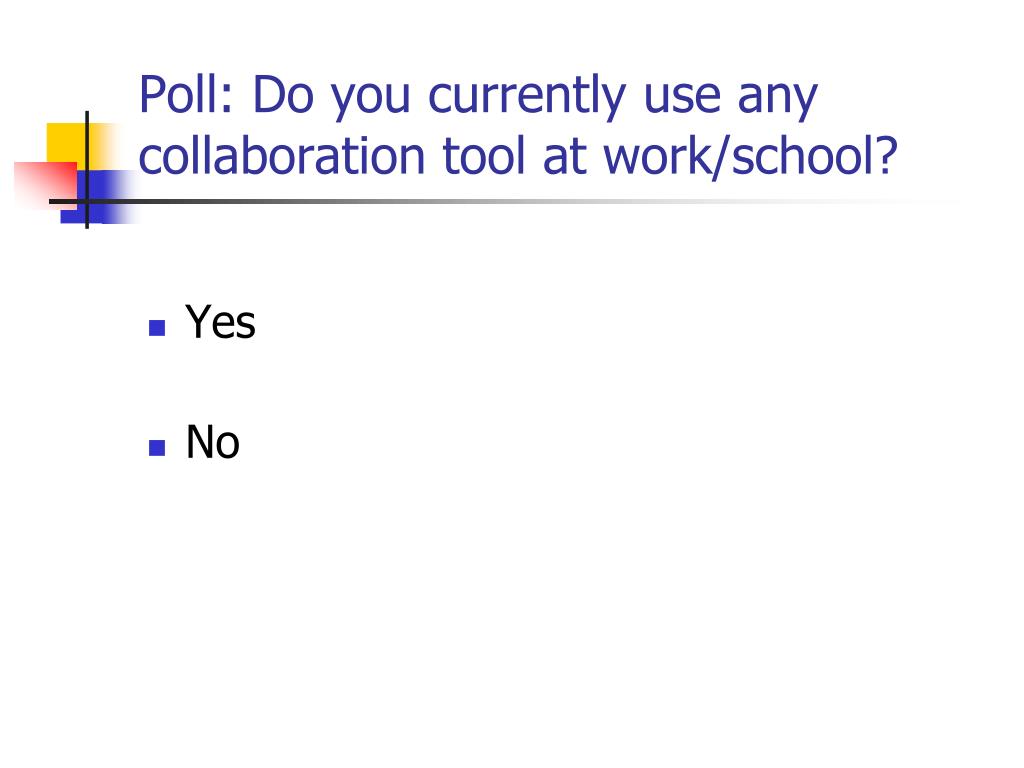Click the vertical black line of the logo

point(87,170)
